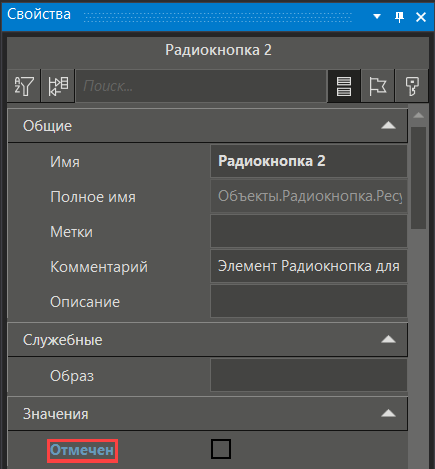
Task: Collapse the Общие section
Action: coord(388,126)
